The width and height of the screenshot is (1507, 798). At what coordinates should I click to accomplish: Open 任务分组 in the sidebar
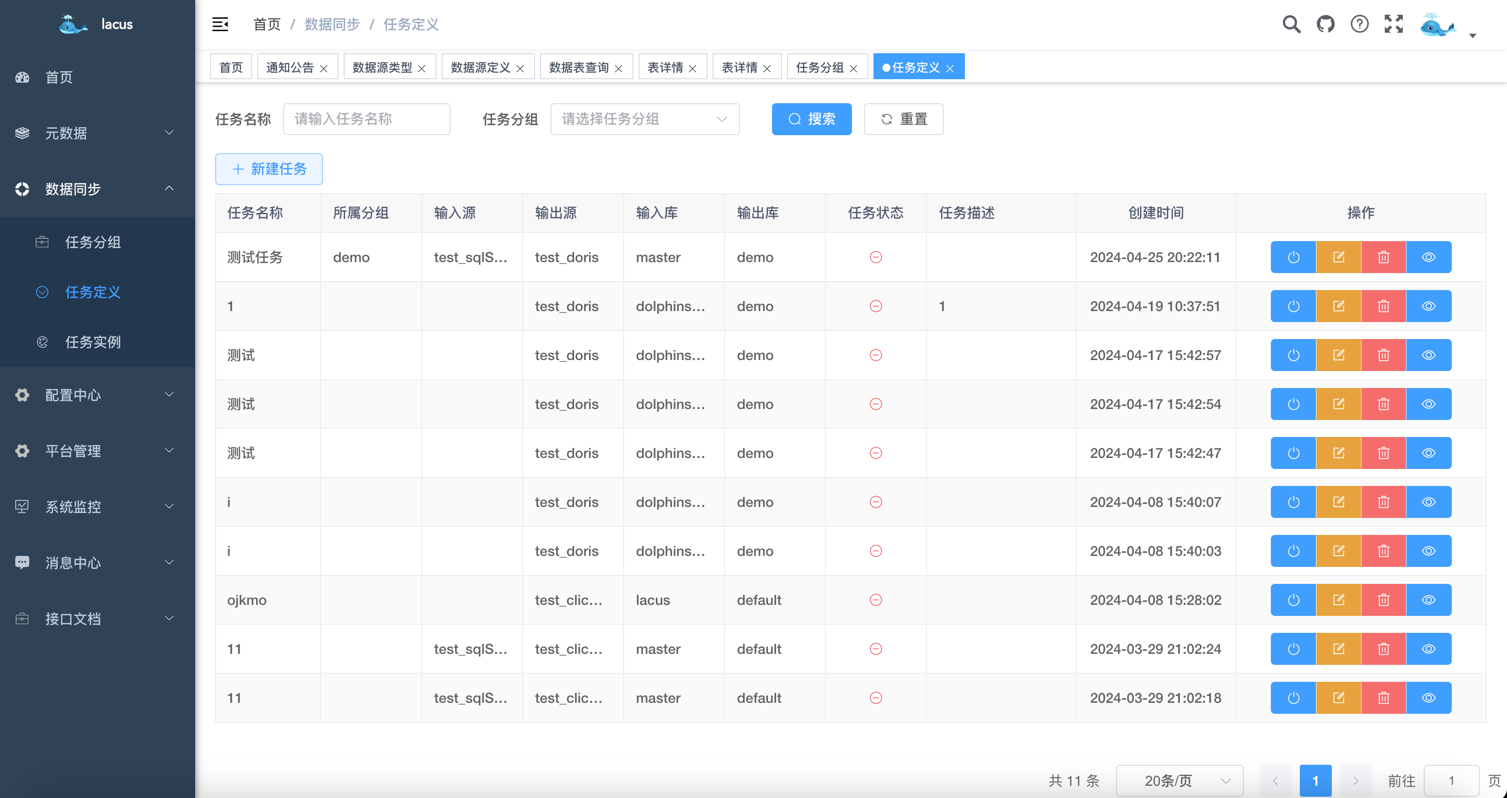[x=97, y=242]
